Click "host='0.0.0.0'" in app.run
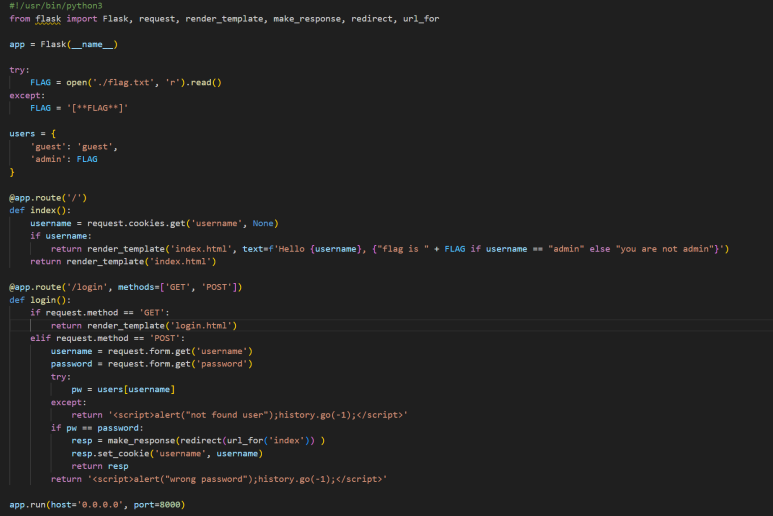773x516 pixels. [x=87, y=505]
